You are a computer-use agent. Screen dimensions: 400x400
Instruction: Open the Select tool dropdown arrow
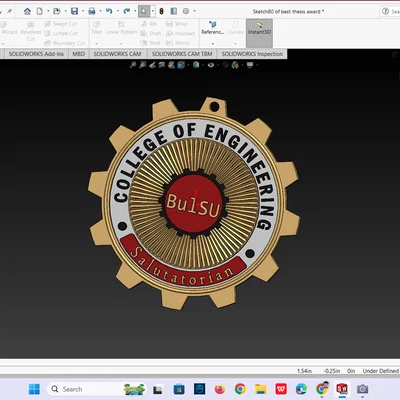click(152, 11)
